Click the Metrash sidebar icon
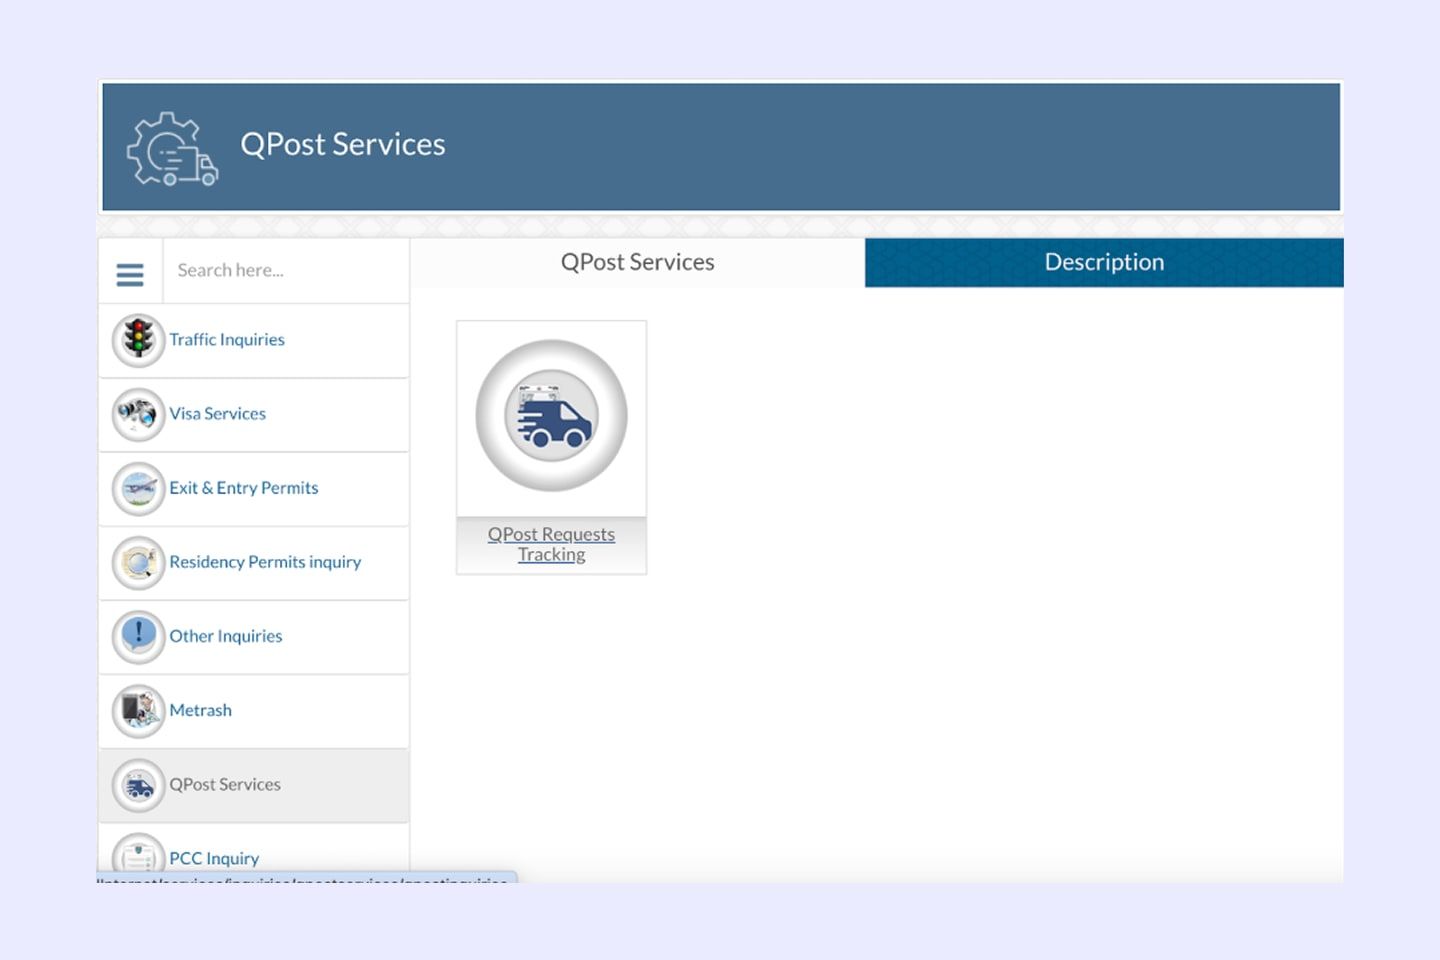This screenshot has width=1440, height=960. (x=138, y=710)
